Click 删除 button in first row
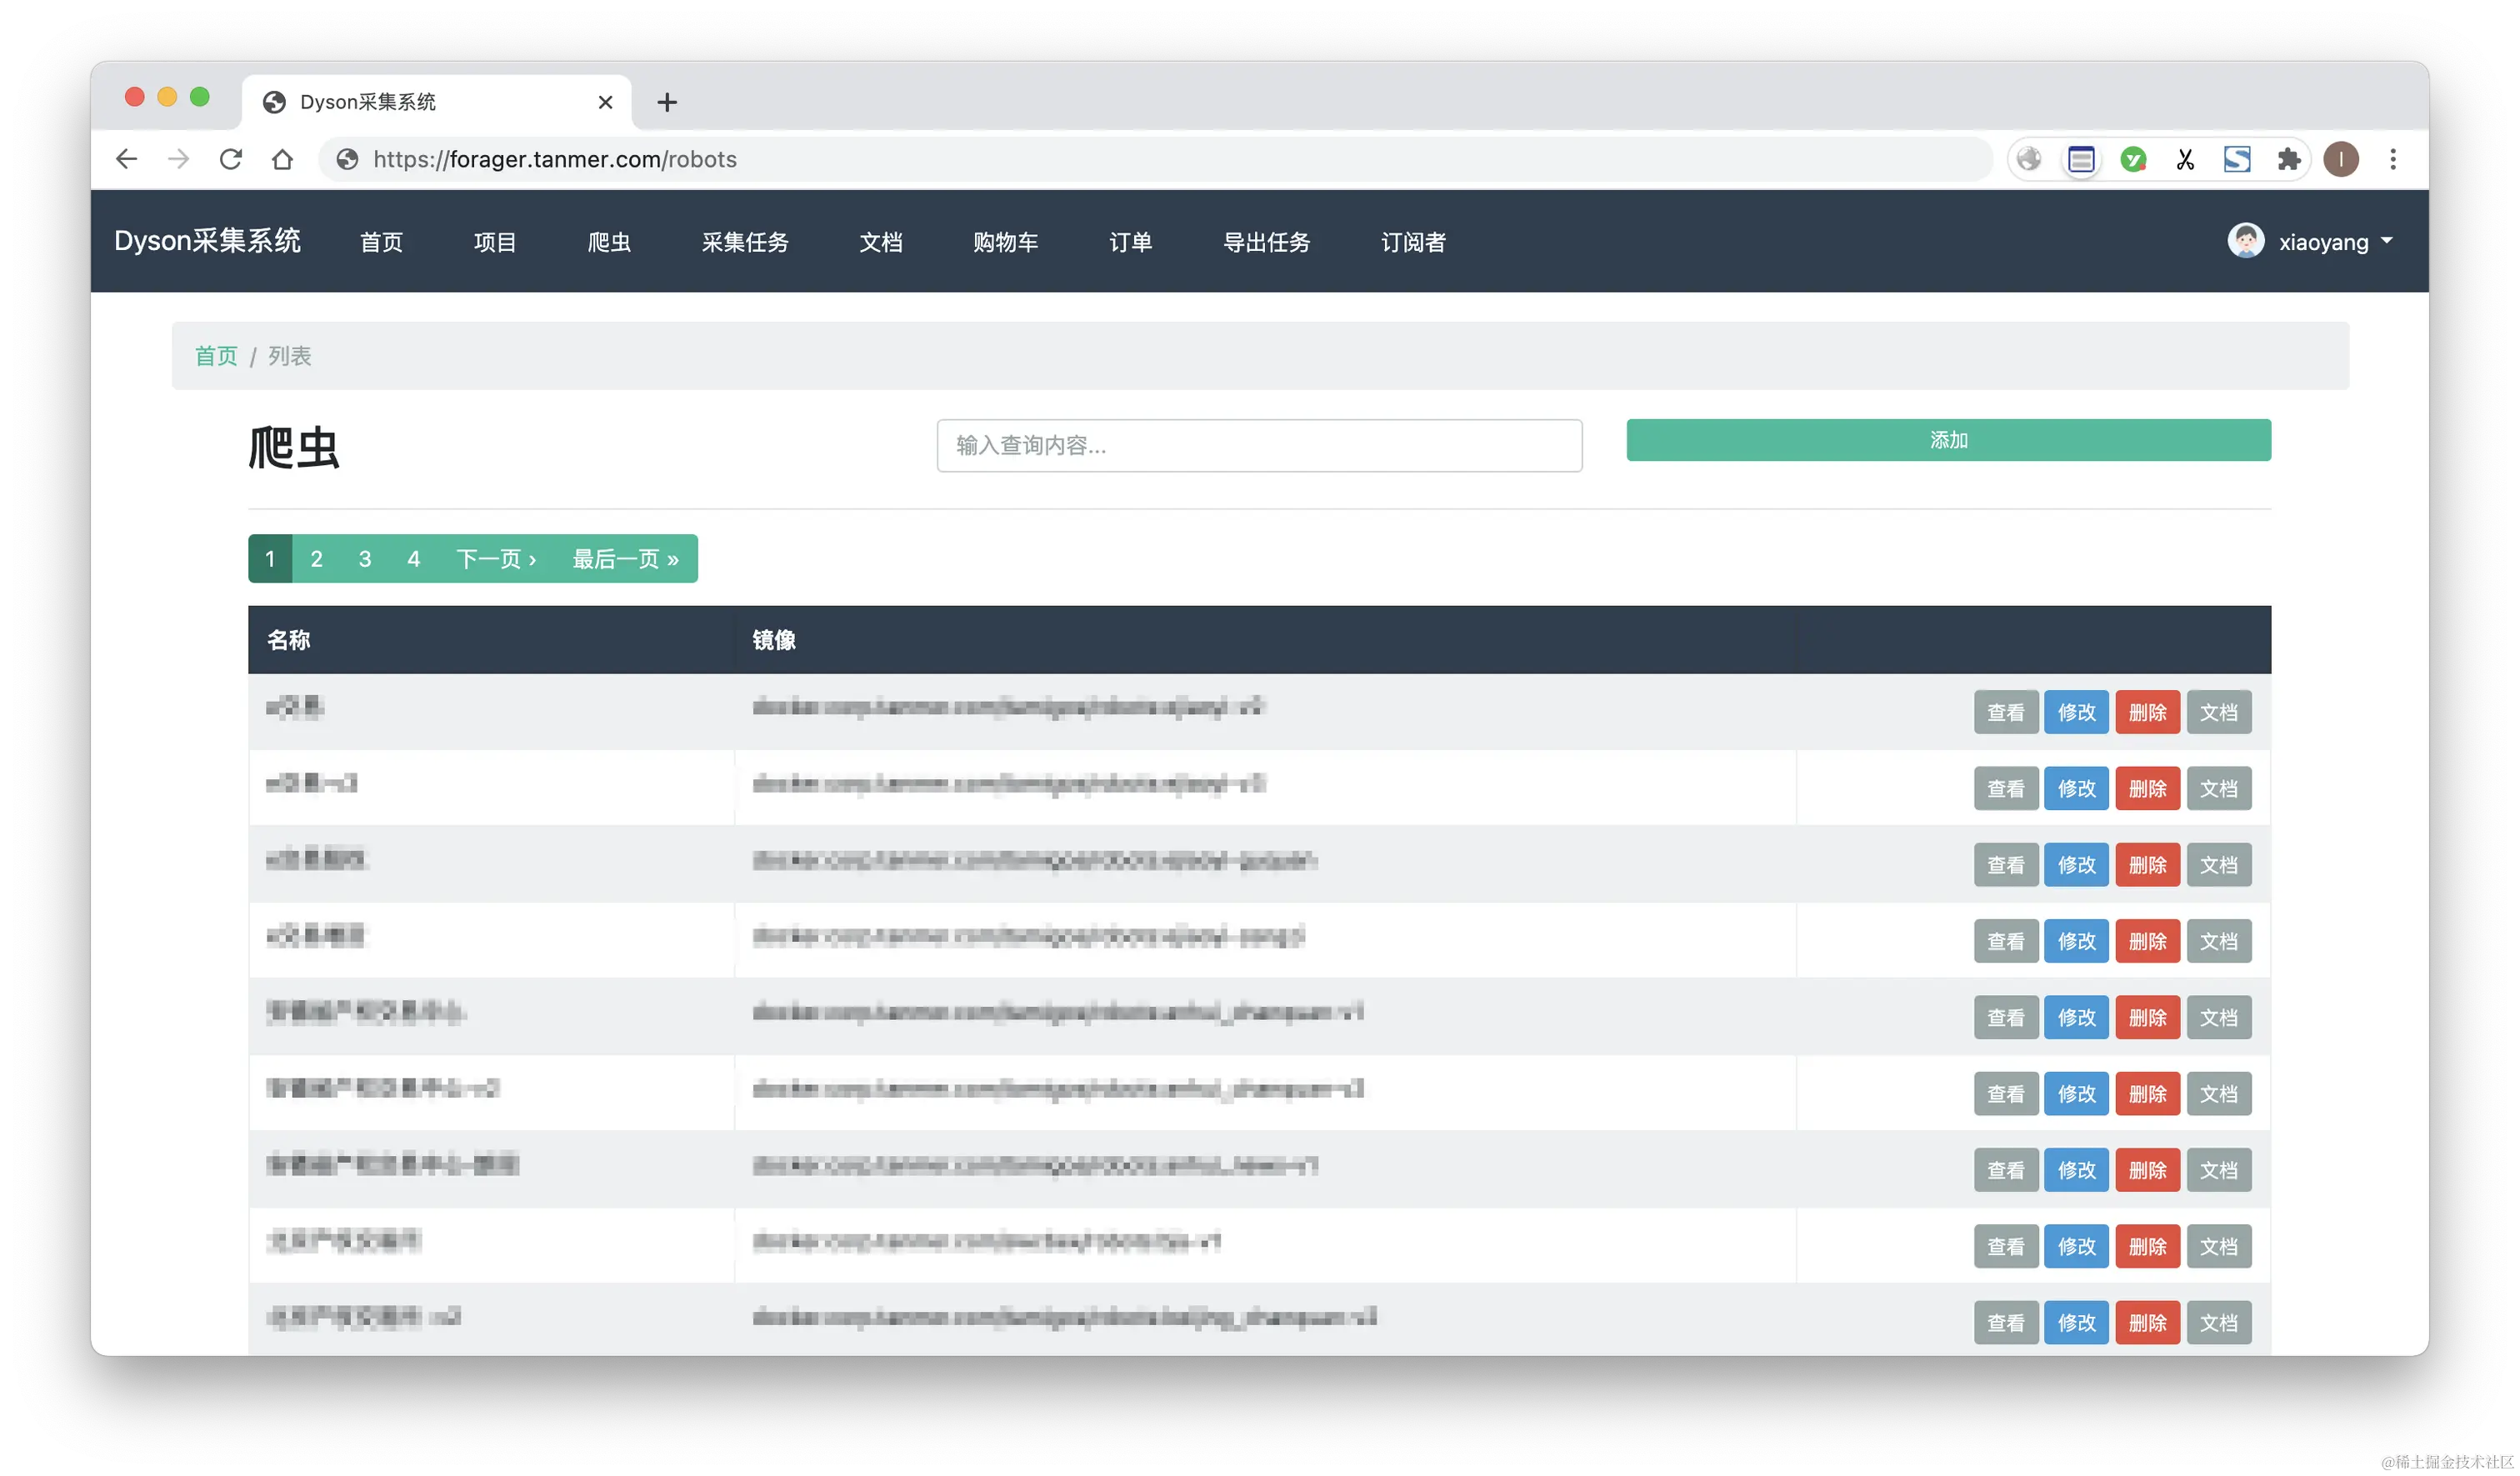The width and height of the screenshot is (2520, 1476). 2147,712
